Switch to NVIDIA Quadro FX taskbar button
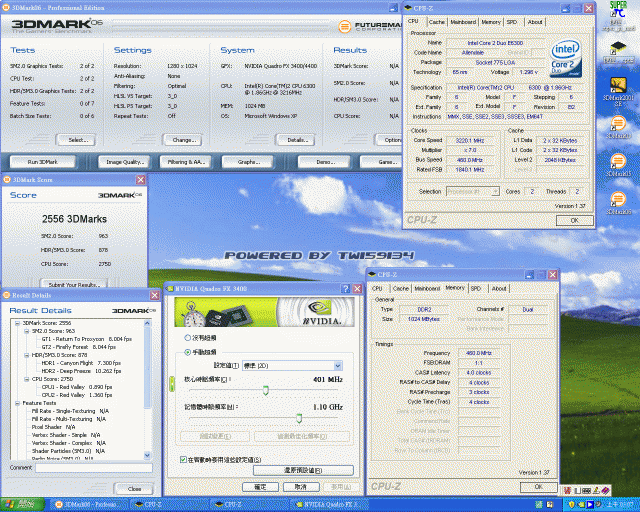The width and height of the screenshot is (640, 512). tap(327, 505)
